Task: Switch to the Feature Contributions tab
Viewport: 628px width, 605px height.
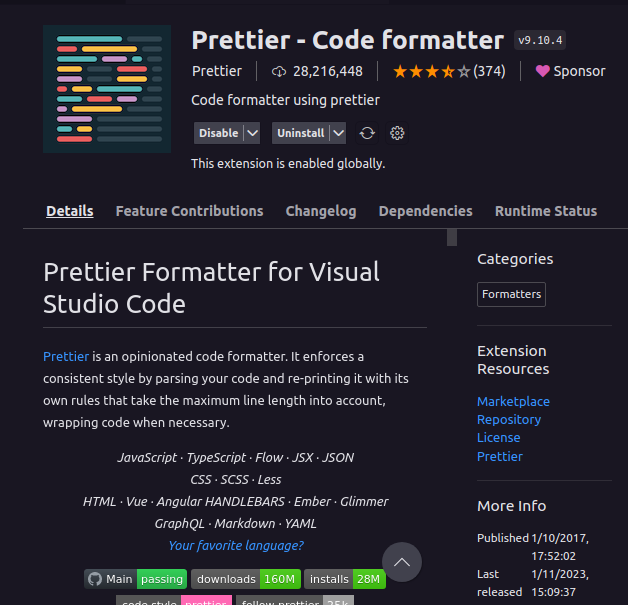Action: tap(189, 211)
